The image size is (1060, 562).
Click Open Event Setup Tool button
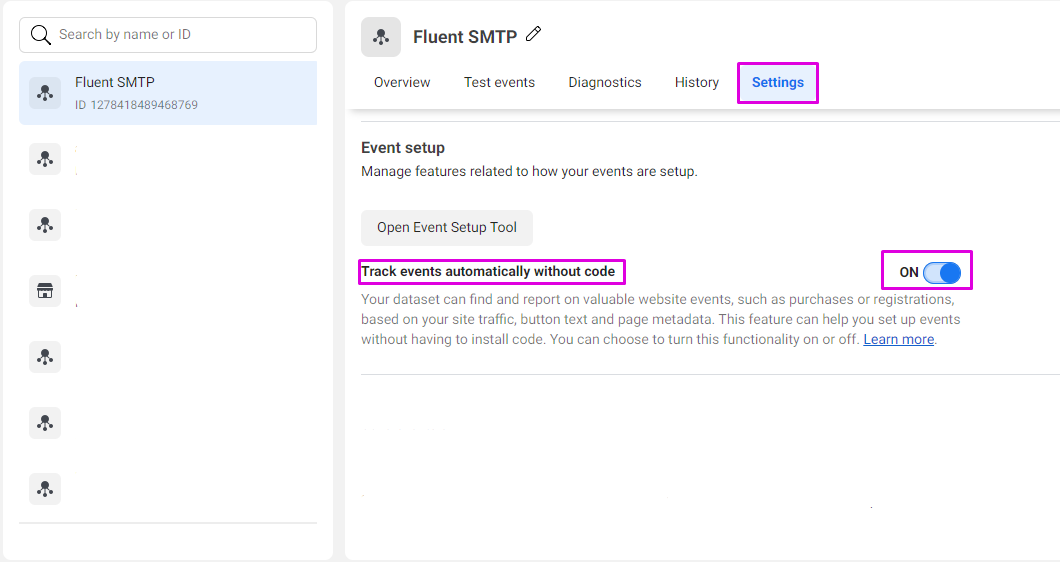pyautogui.click(x=447, y=227)
